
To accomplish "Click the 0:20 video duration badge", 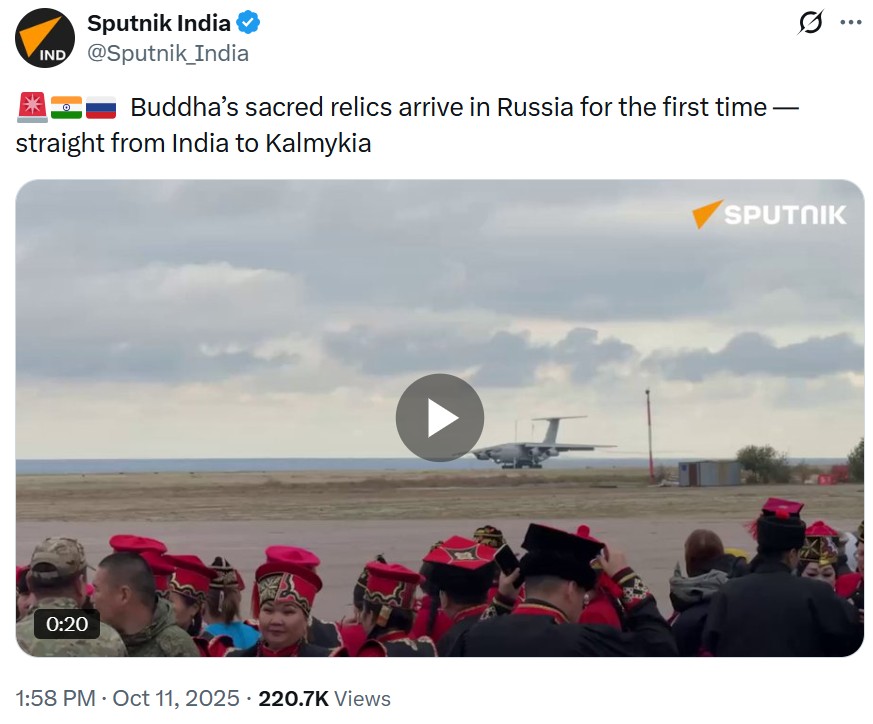I will 67,624.
